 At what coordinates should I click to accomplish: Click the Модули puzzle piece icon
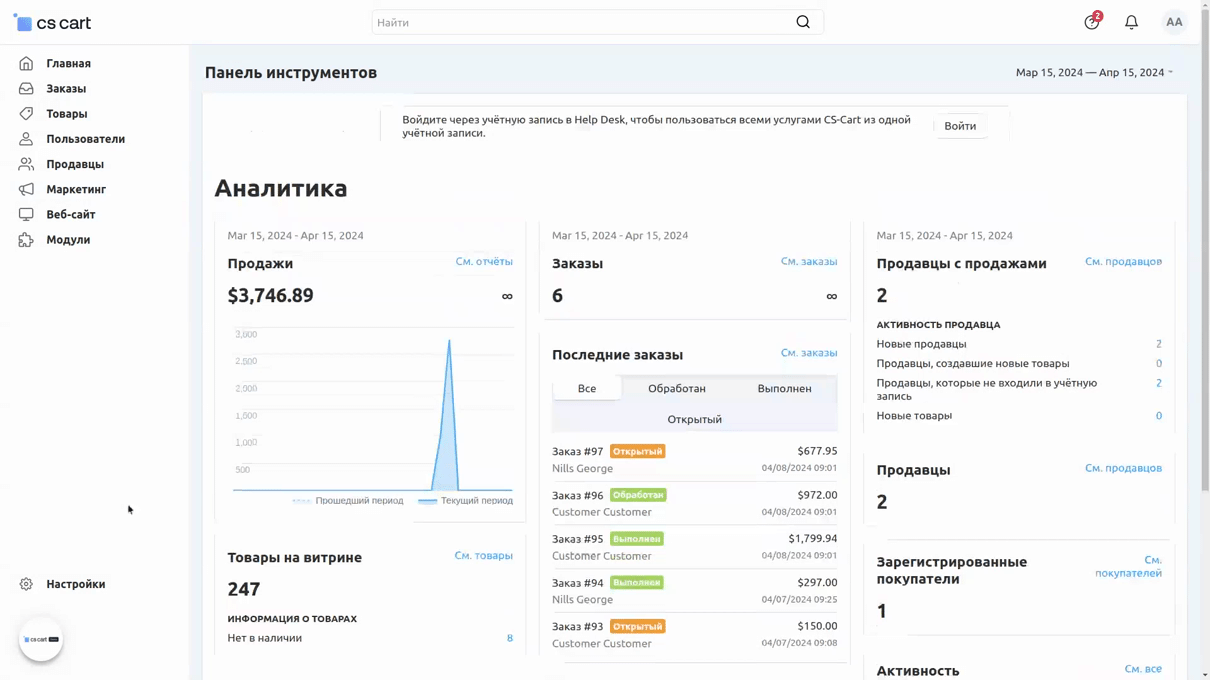(26, 240)
